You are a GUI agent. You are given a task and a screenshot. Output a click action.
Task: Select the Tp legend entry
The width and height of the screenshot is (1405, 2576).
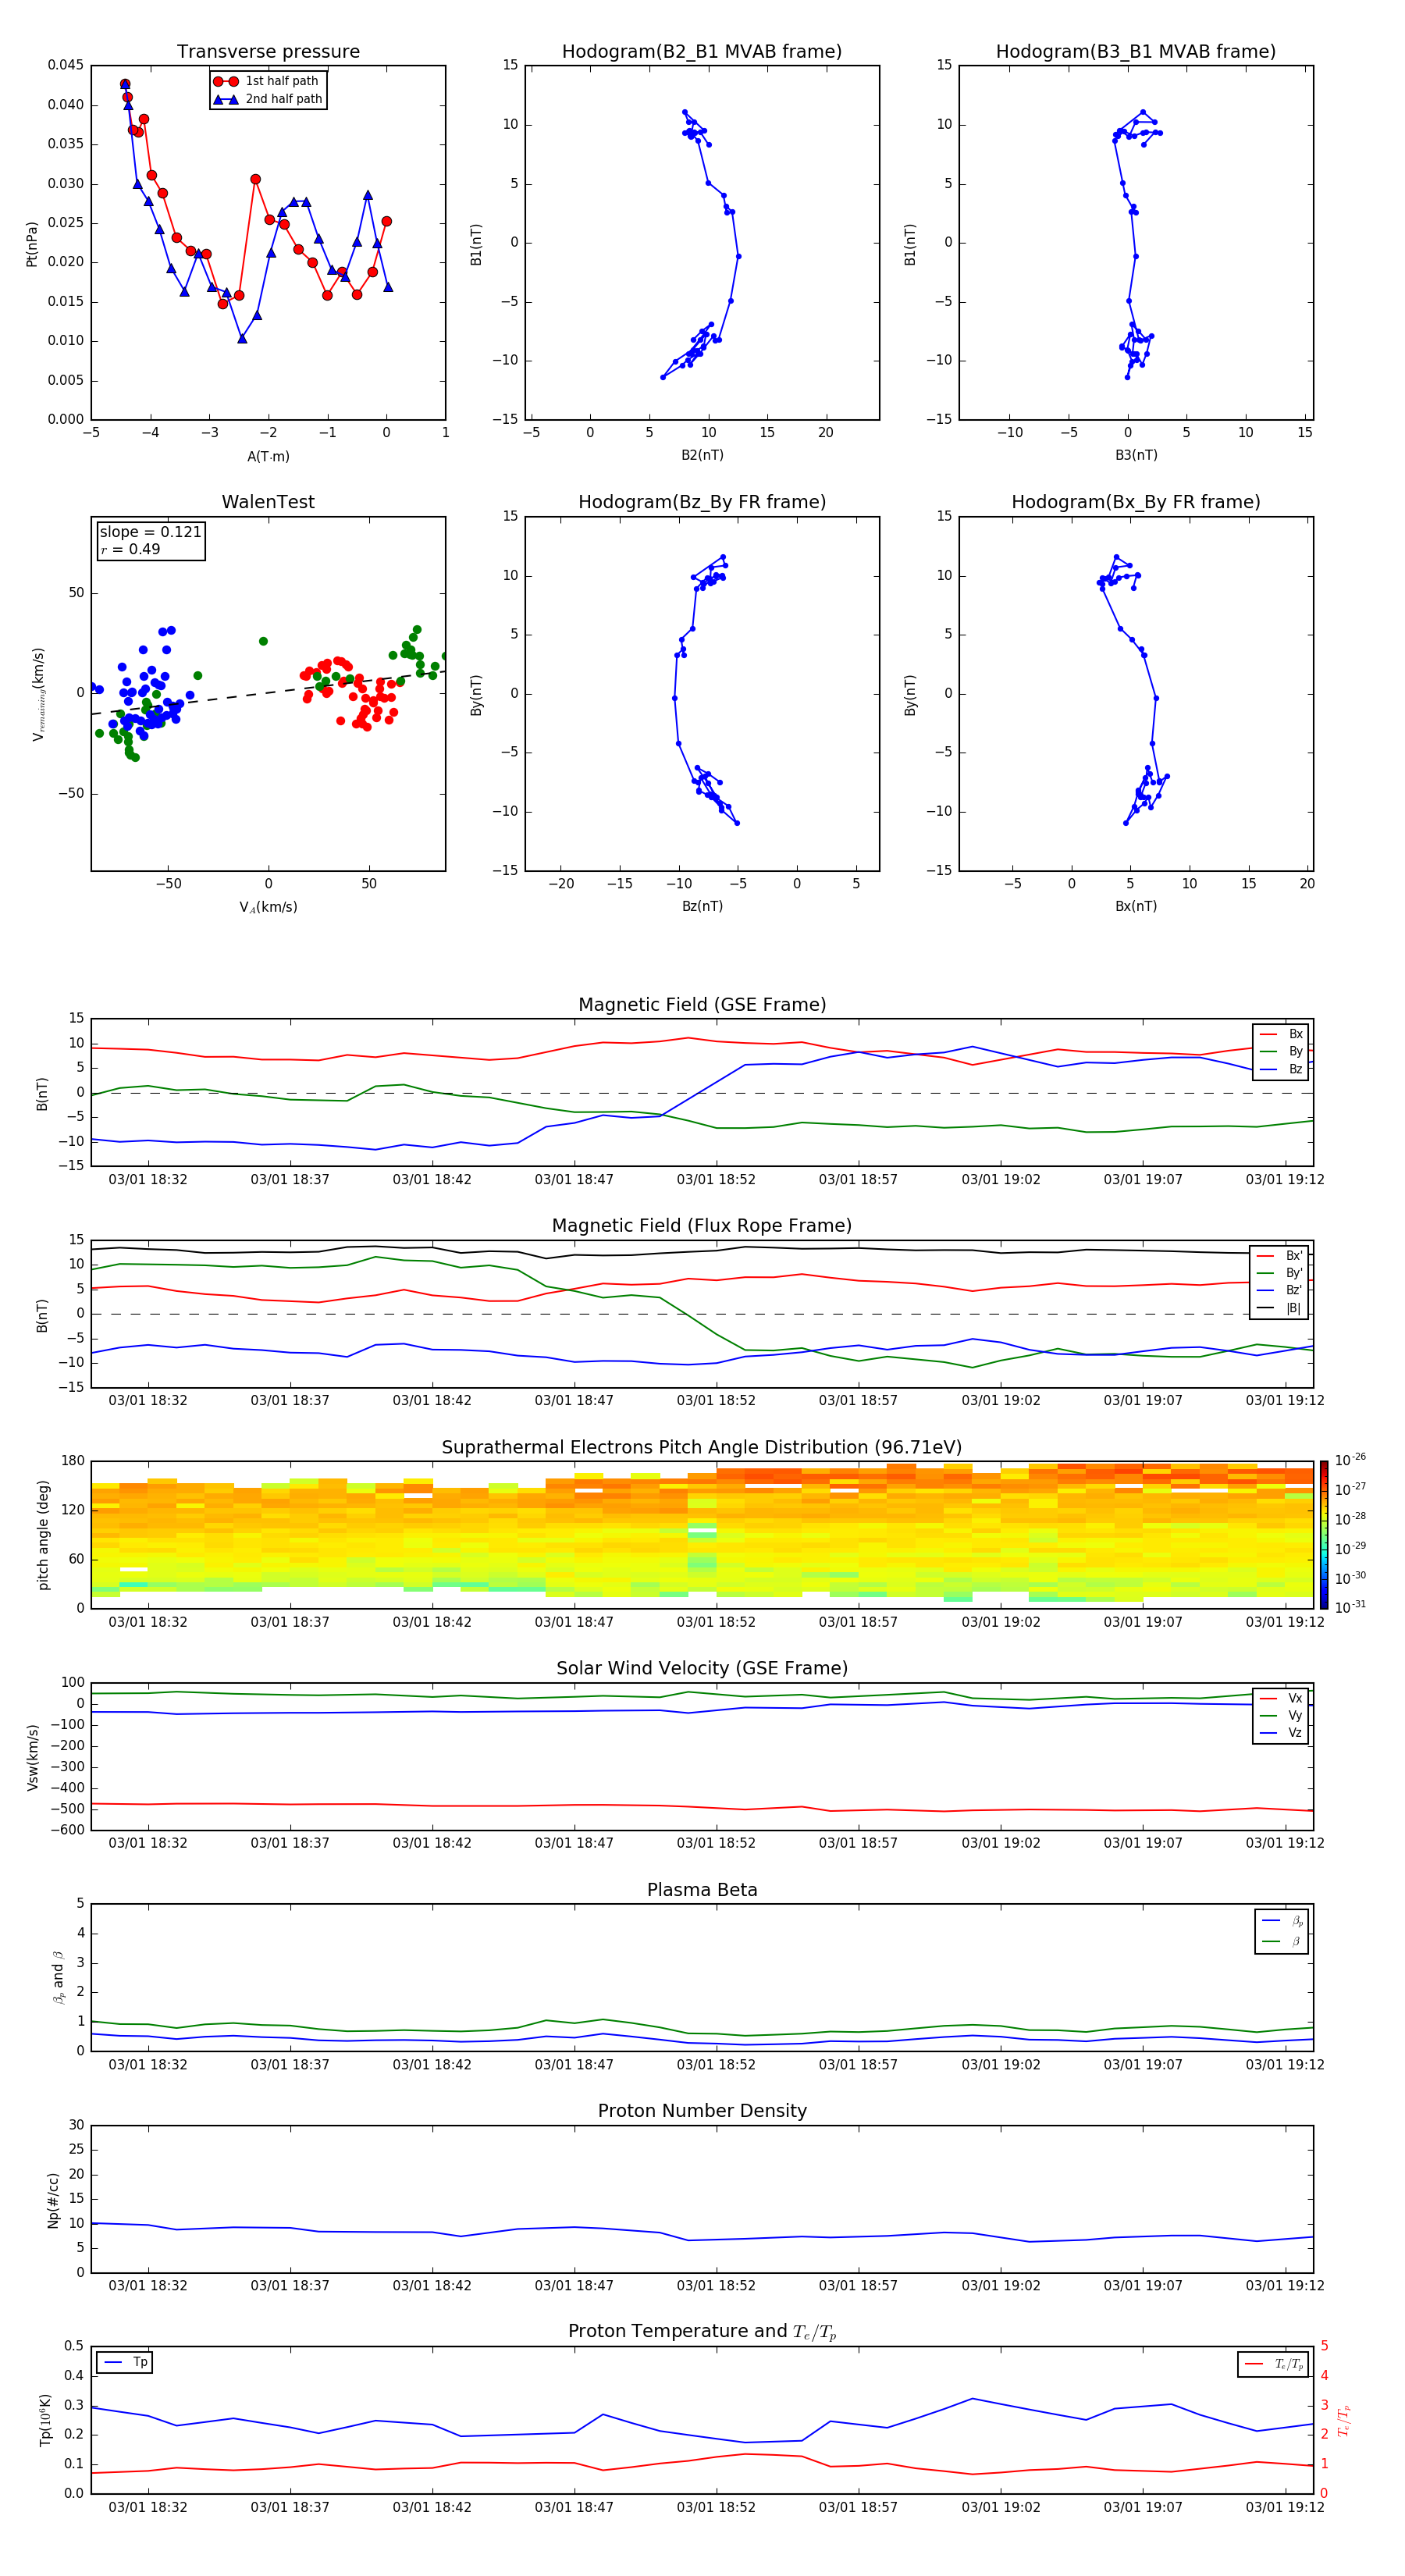126,2362
